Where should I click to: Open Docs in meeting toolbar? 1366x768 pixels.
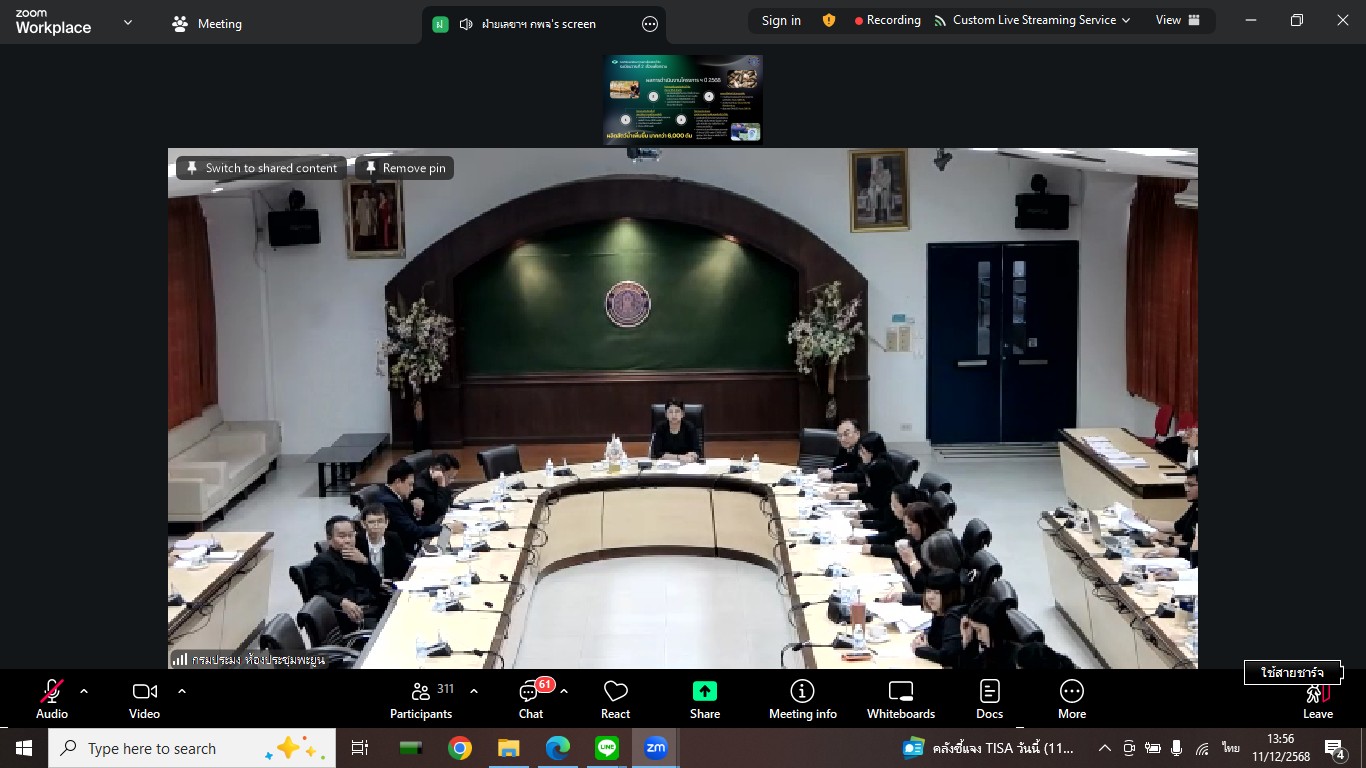(x=989, y=698)
